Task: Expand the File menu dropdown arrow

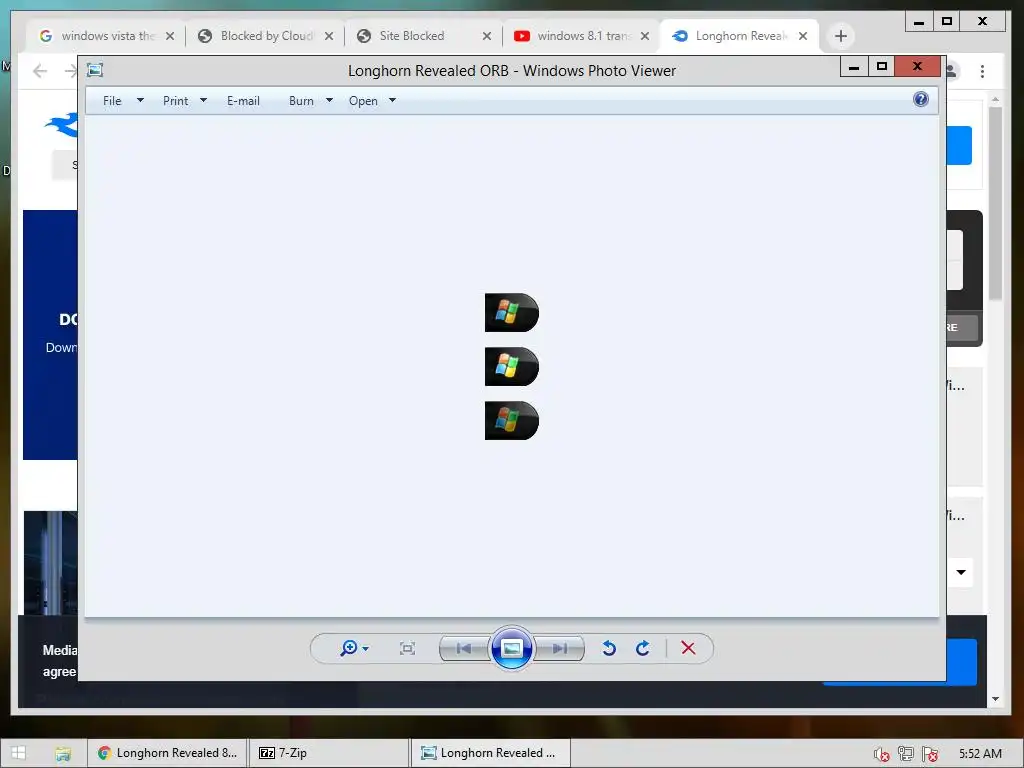Action: click(x=140, y=101)
